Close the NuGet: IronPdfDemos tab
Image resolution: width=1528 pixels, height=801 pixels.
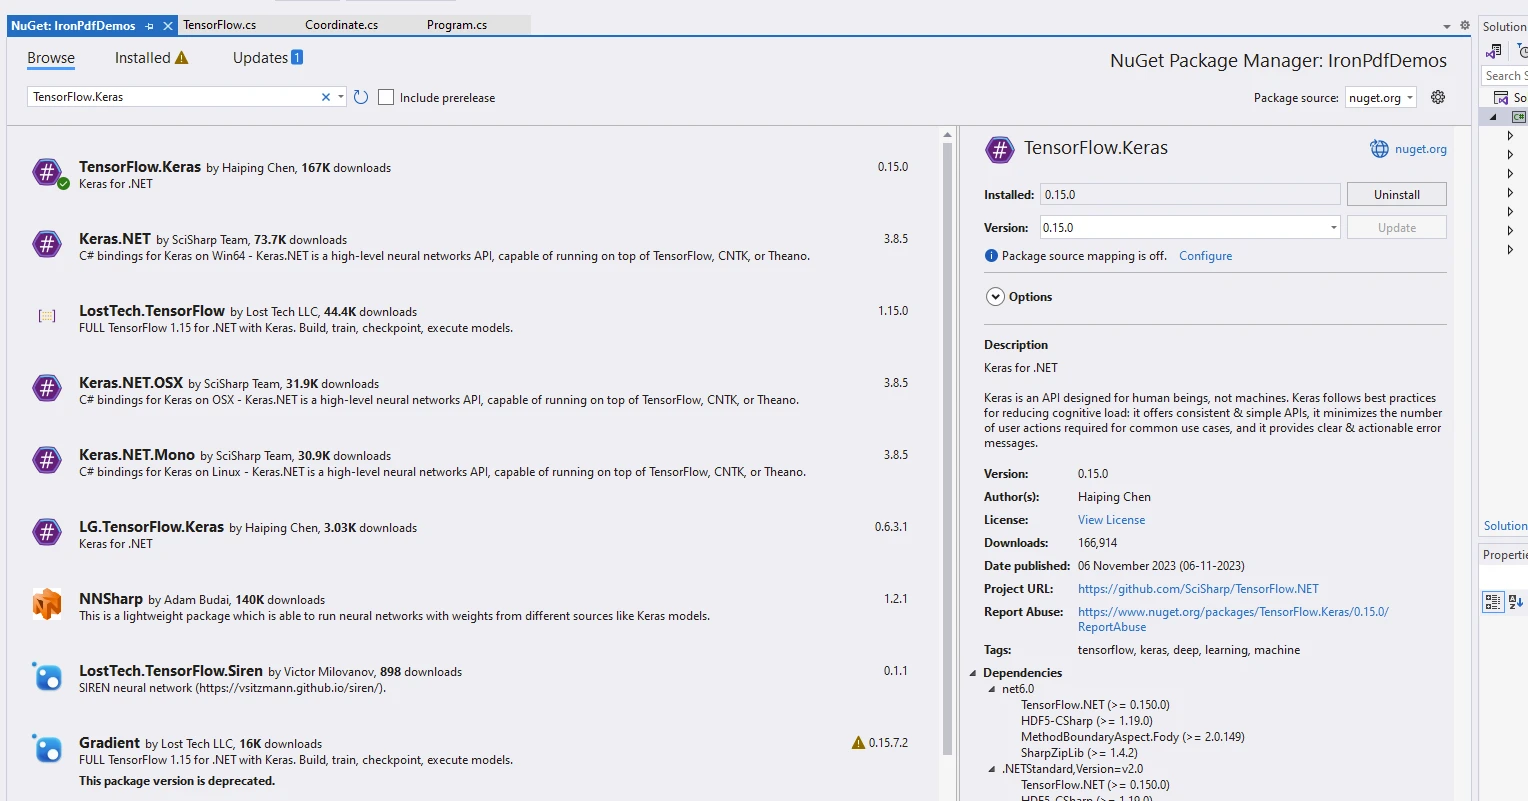tap(168, 26)
